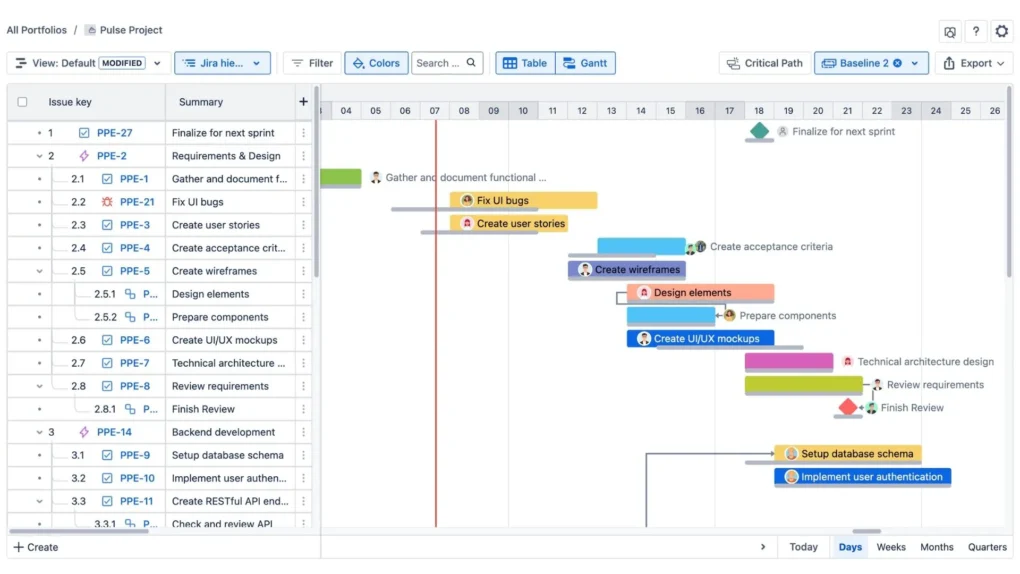This screenshot has height=574, width=1020.
Task: Toggle the select-all checkbox in header
Action: pos(22,102)
